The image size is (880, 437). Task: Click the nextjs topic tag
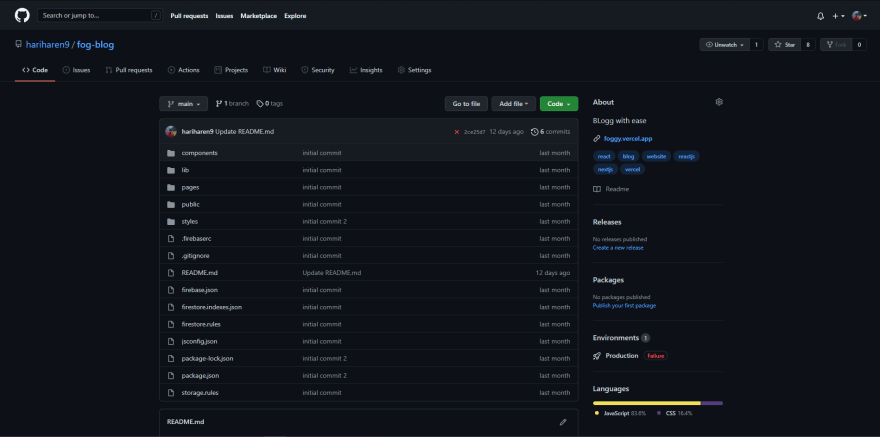[x=606, y=169]
